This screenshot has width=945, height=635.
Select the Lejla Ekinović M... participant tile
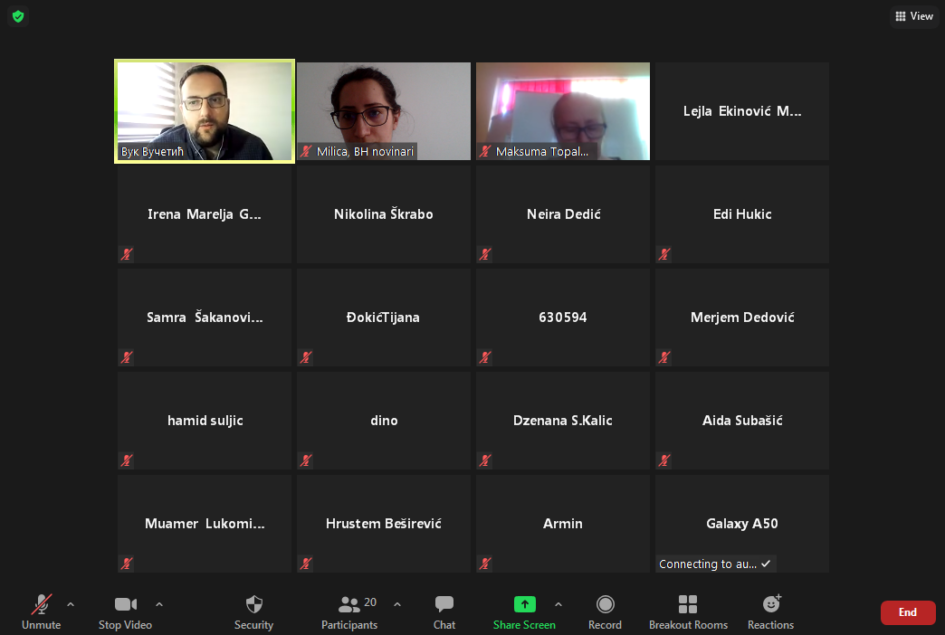(x=742, y=111)
